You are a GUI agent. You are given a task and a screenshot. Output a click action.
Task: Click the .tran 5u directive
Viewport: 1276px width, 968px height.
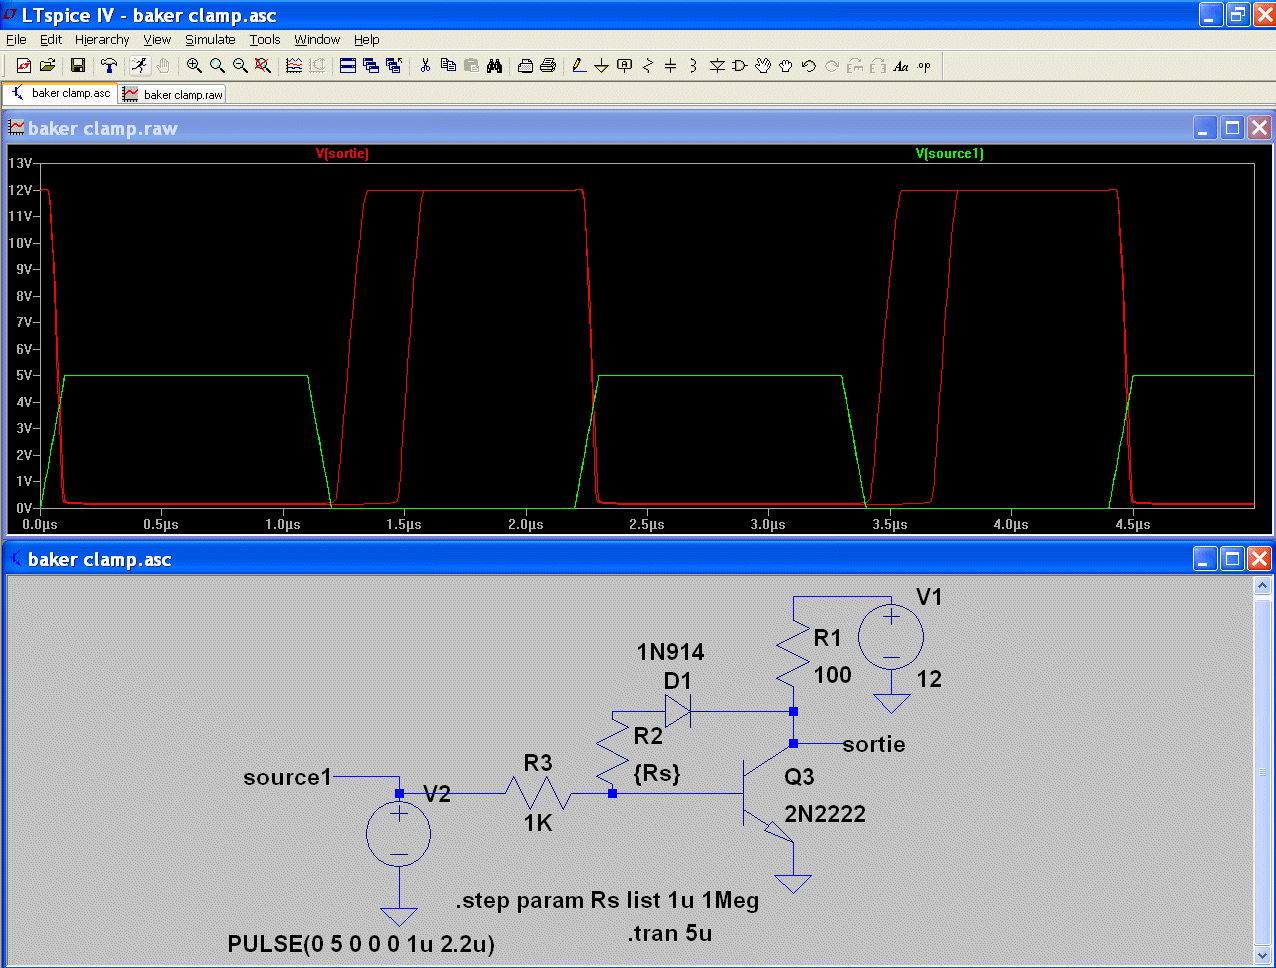(x=670, y=934)
